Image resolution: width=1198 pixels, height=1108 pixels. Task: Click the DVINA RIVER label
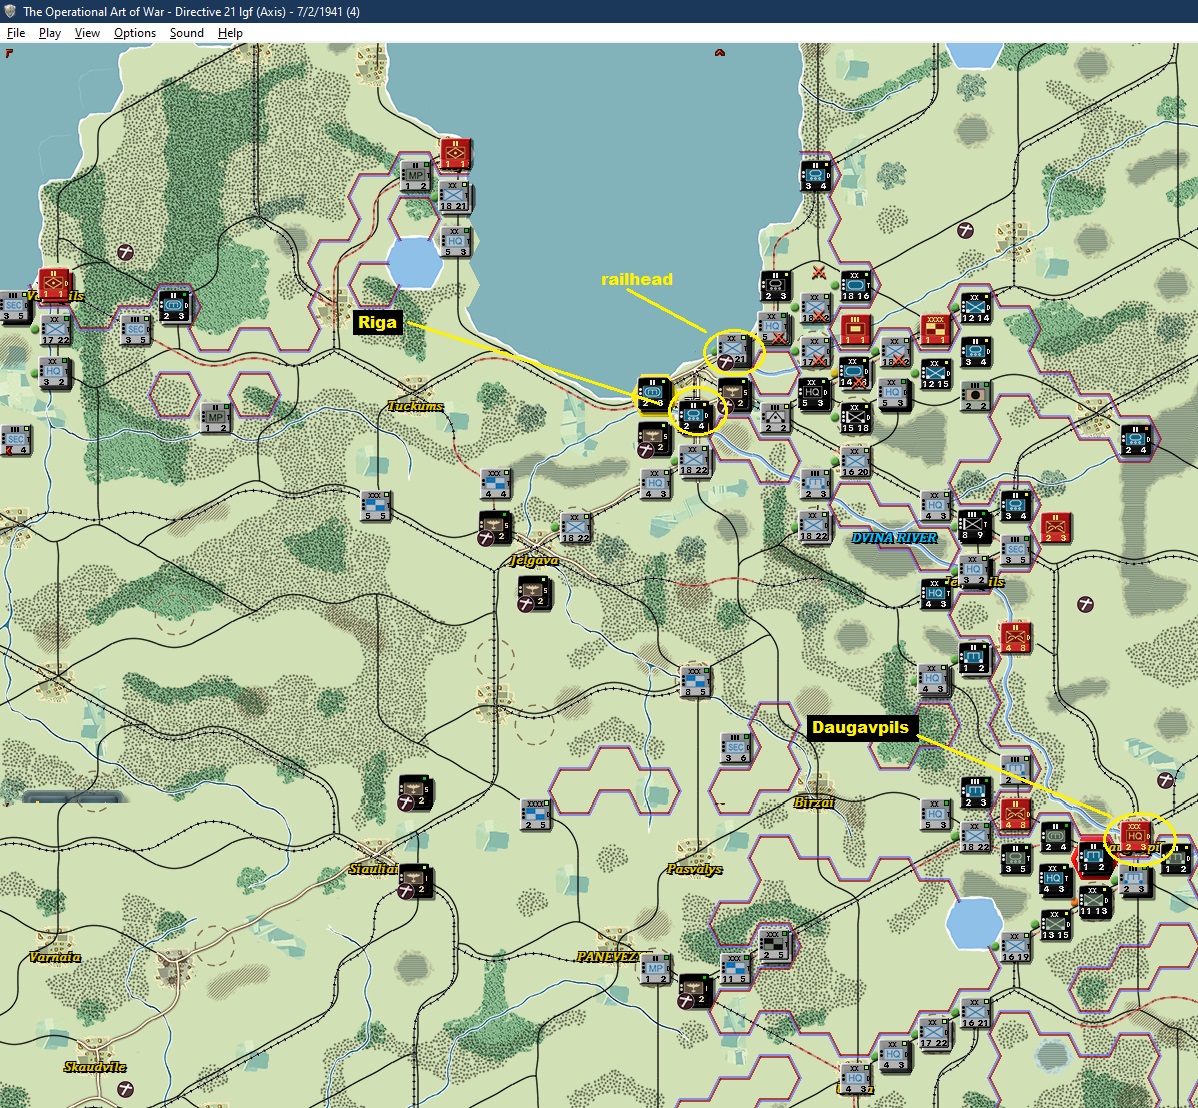894,538
